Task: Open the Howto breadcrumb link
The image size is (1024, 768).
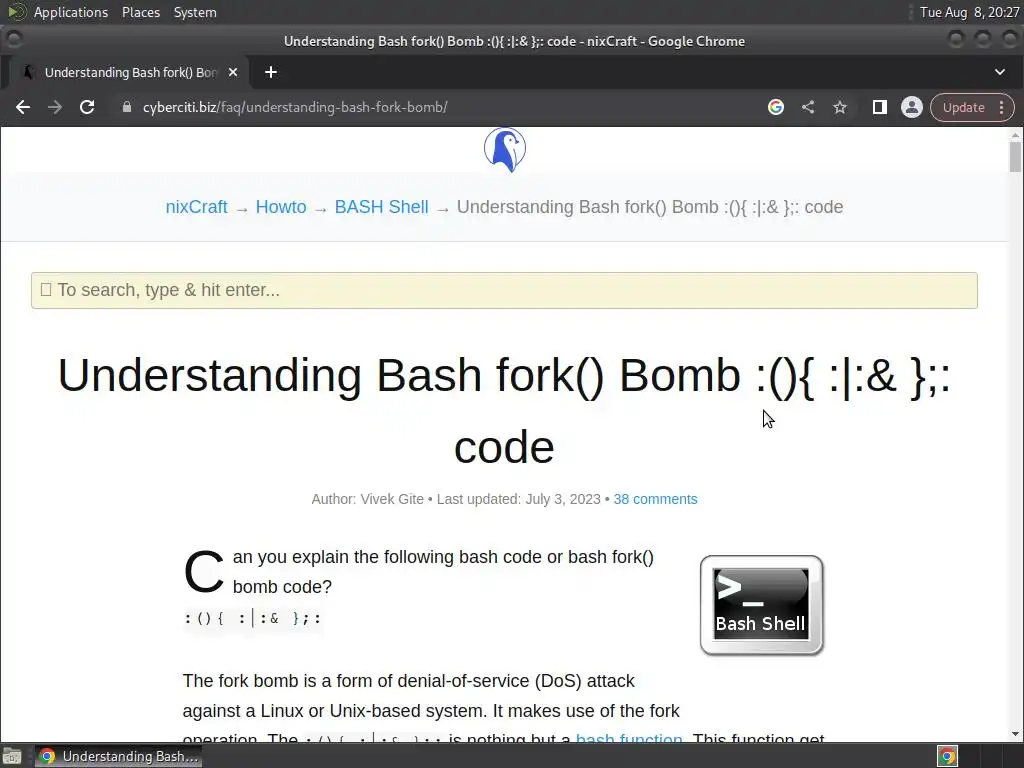Action: pos(281,207)
